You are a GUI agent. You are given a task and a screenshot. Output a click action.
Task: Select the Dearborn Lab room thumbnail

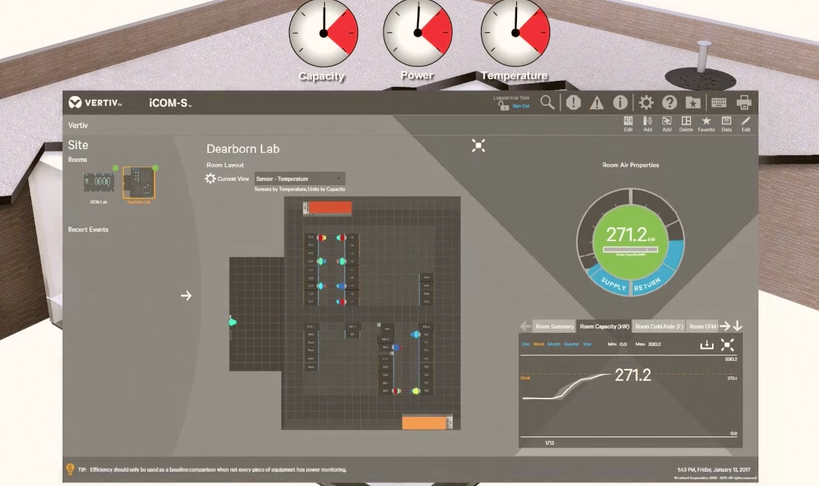click(x=139, y=184)
